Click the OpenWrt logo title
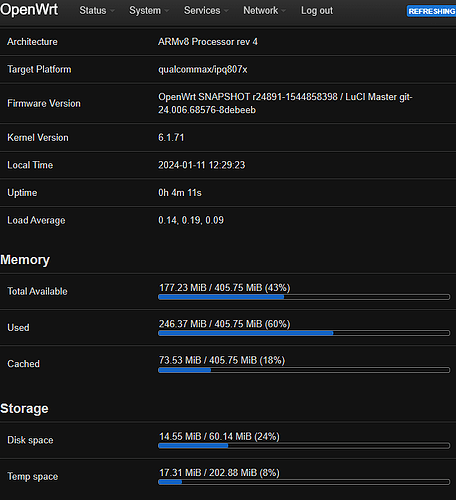Viewport: 456px width, 500px height. [x=29, y=10]
